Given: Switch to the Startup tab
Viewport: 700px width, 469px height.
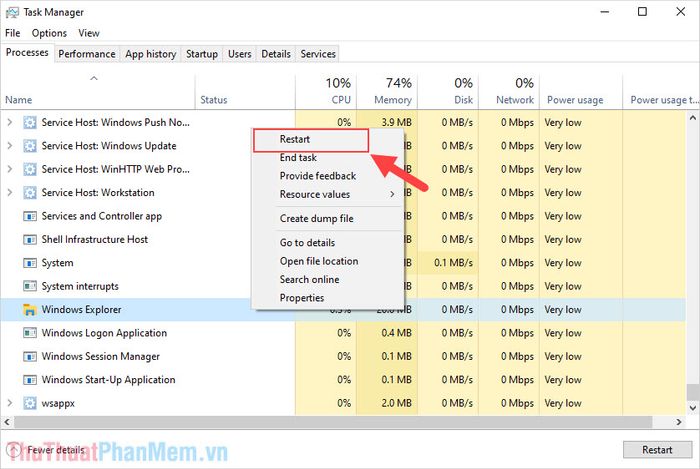Looking at the screenshot, I should pyautogui.click(x=202, y=54).
